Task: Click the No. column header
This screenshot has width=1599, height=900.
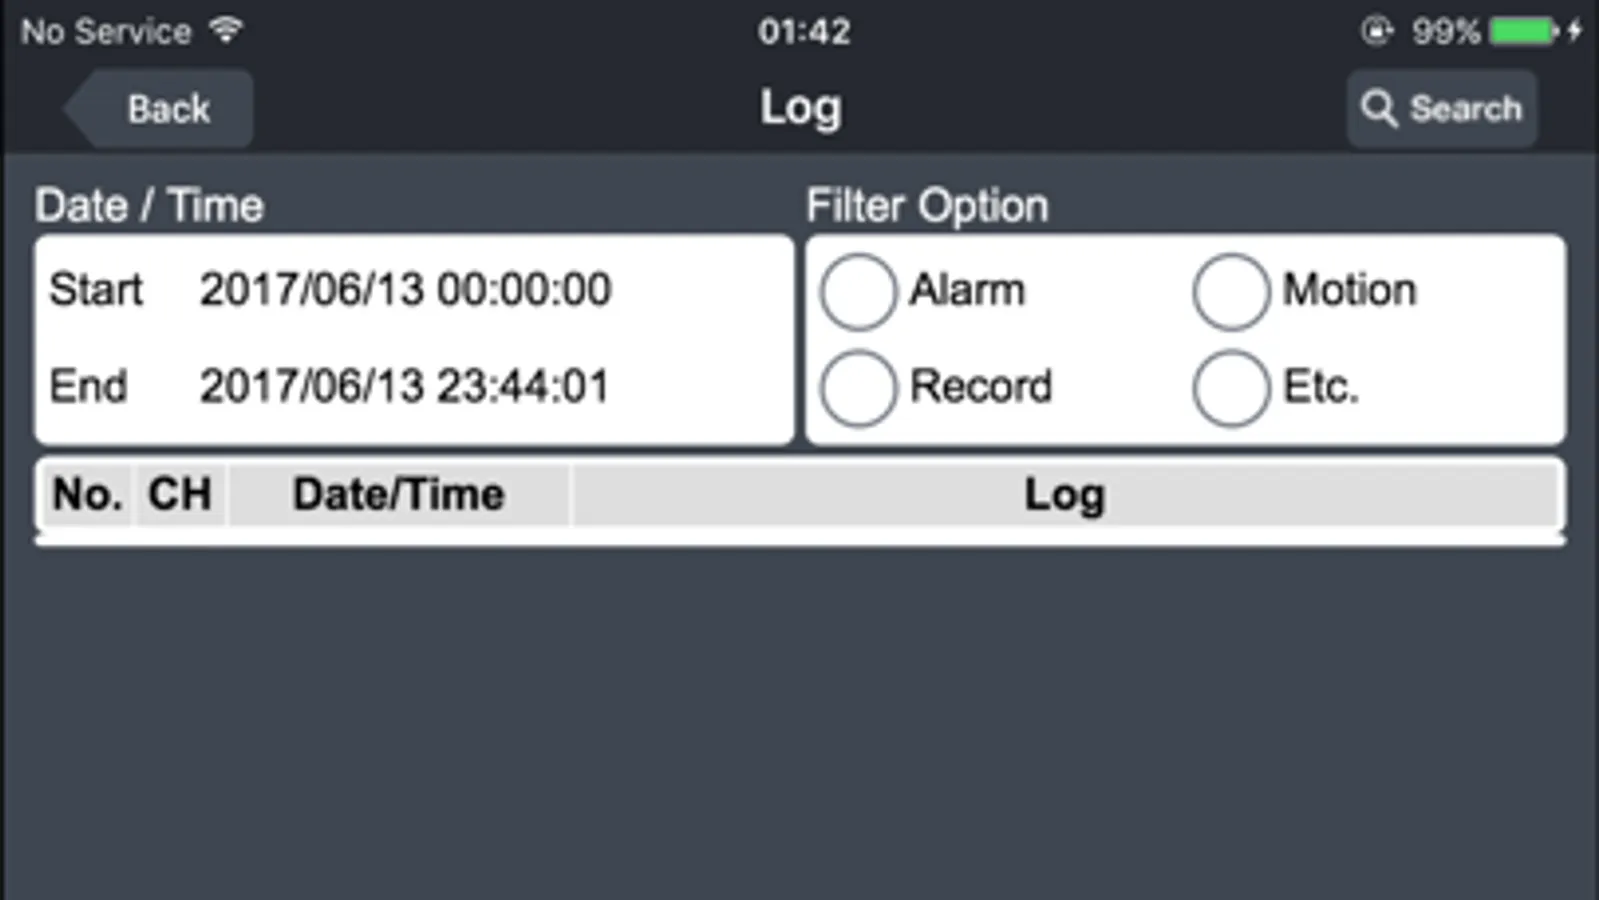Action: (x=87, y=494)
